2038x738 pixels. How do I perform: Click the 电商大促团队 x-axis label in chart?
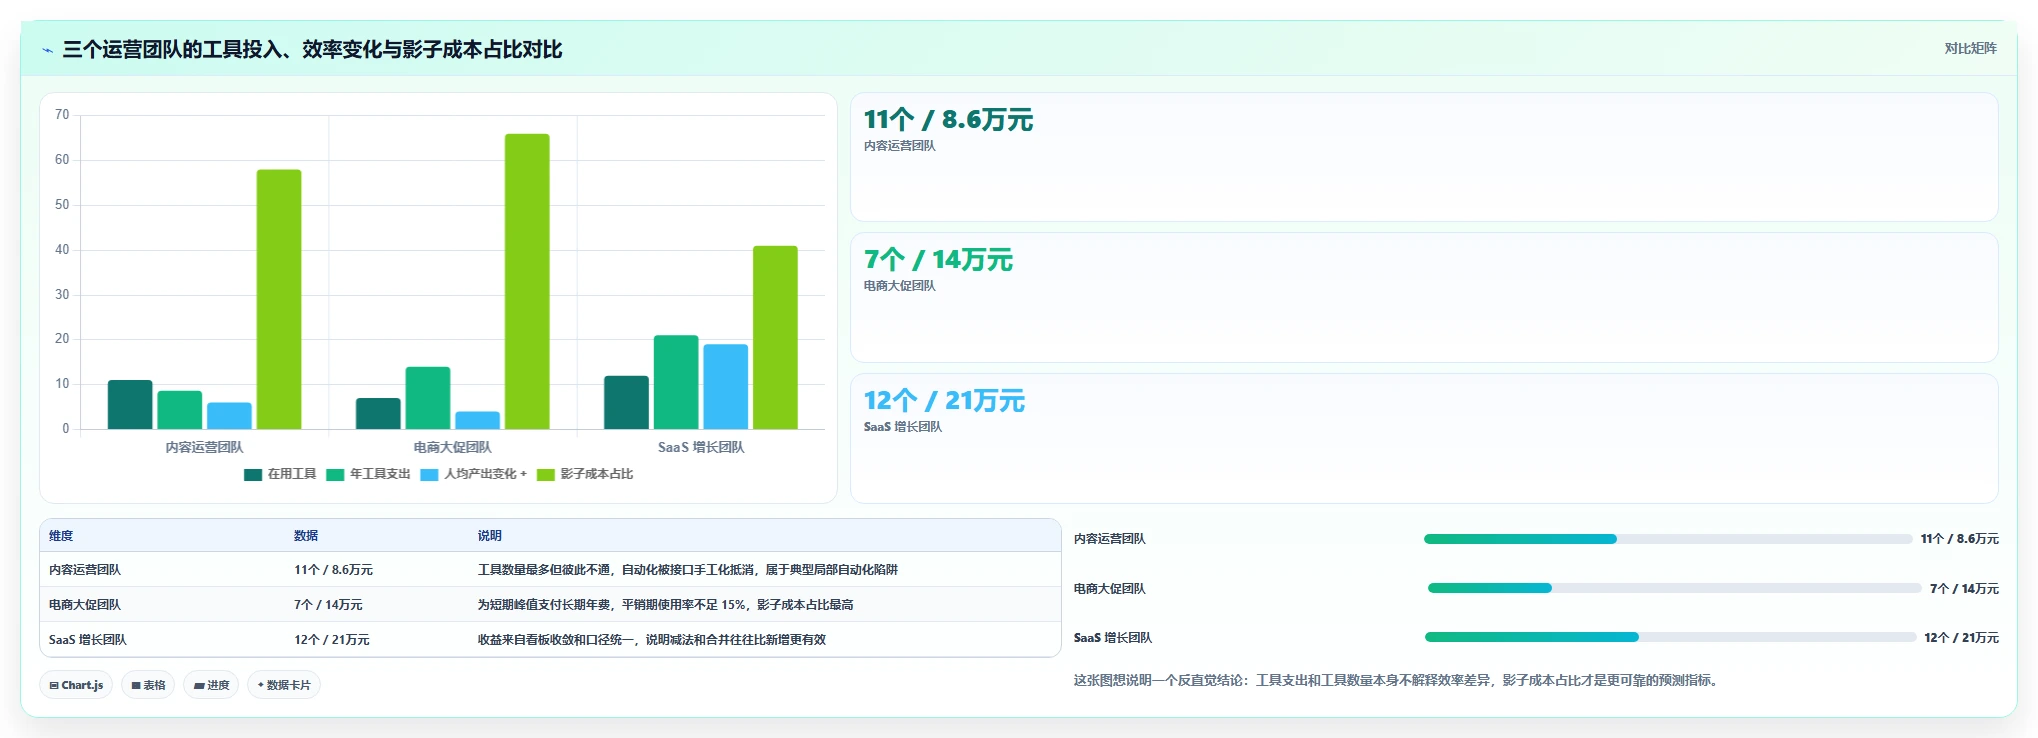click(x=453, y=447)
